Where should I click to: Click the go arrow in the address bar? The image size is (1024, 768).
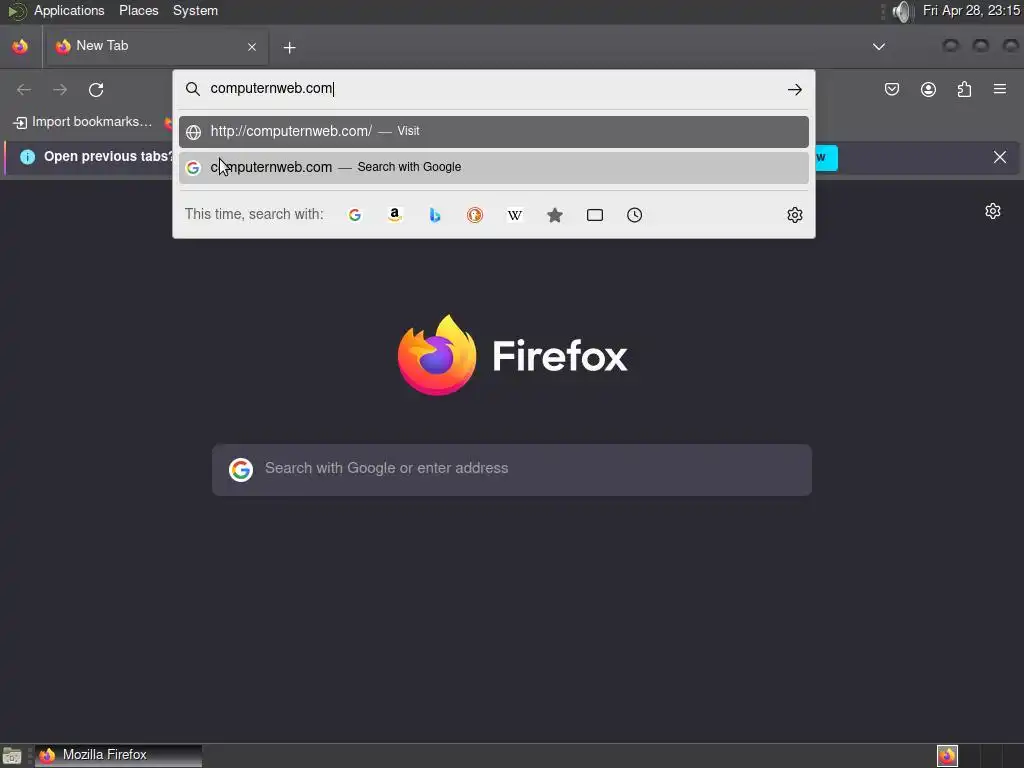794,89
